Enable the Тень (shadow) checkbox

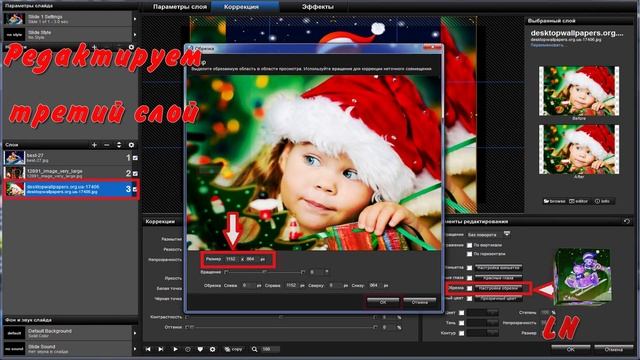pos(462,323)
